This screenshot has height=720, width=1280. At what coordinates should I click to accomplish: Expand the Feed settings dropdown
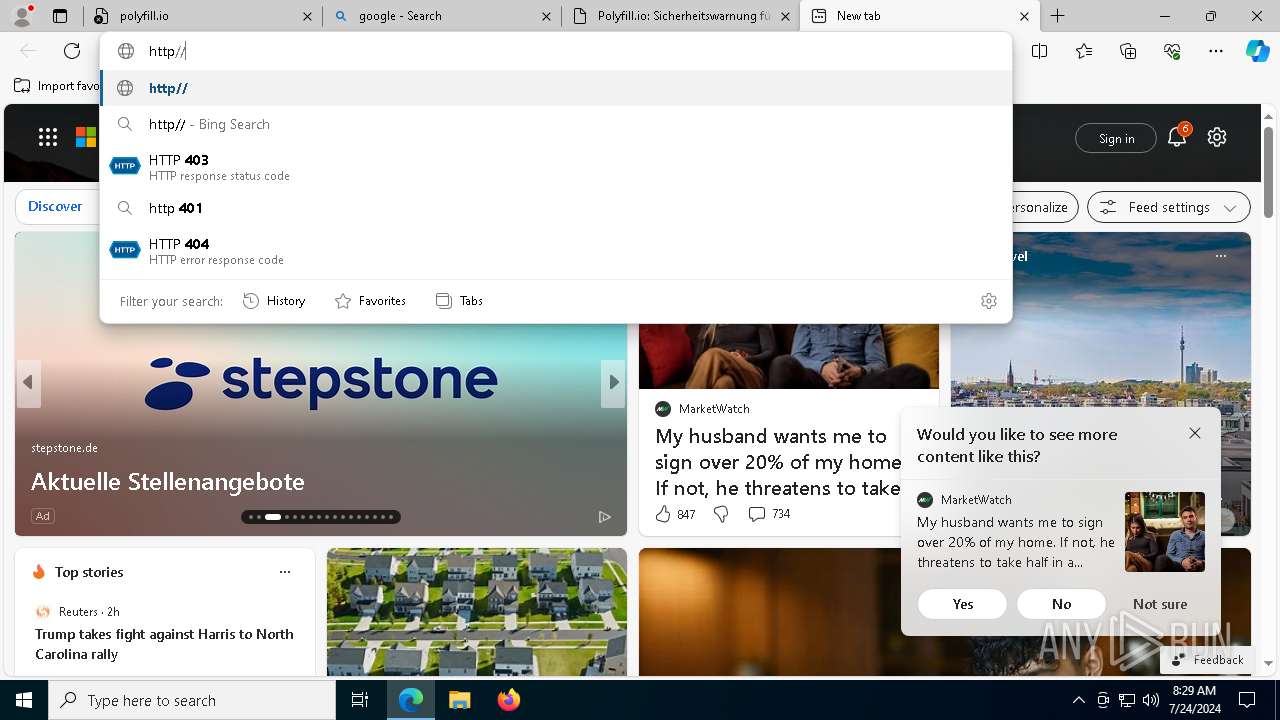tap(1169, 207)
